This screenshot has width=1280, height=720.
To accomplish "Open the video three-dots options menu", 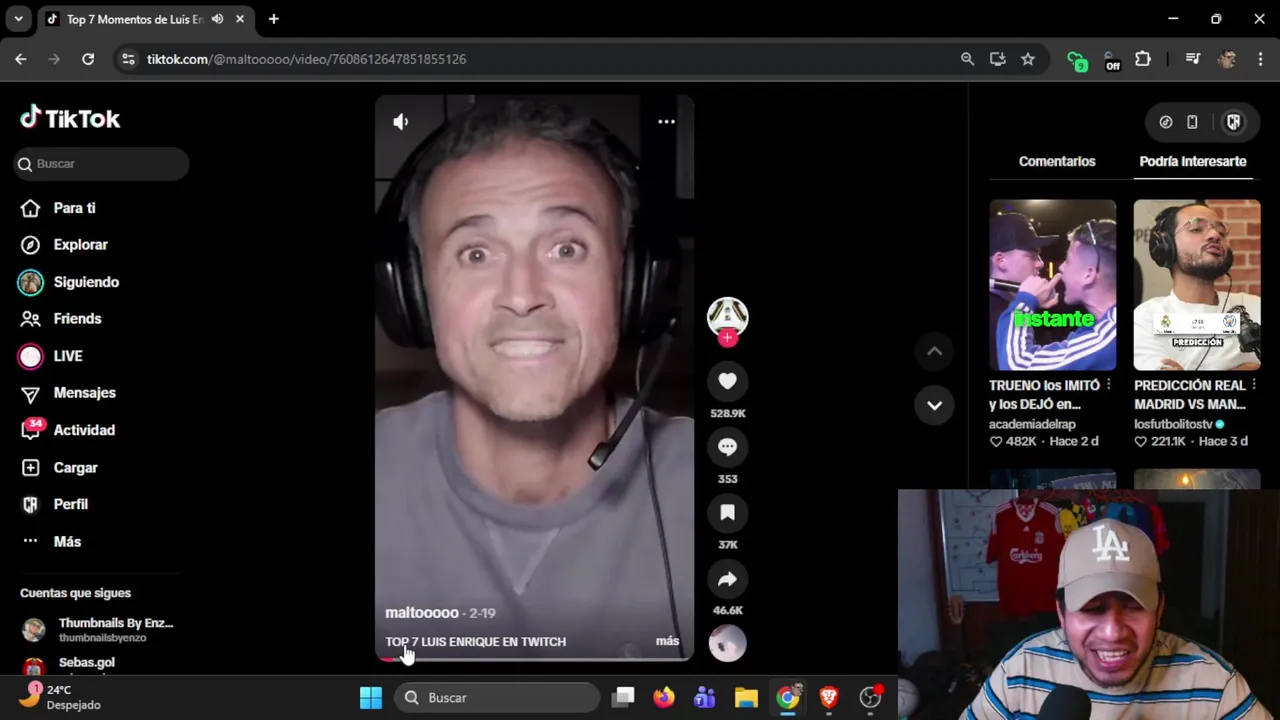I will [x=666, y=122].
